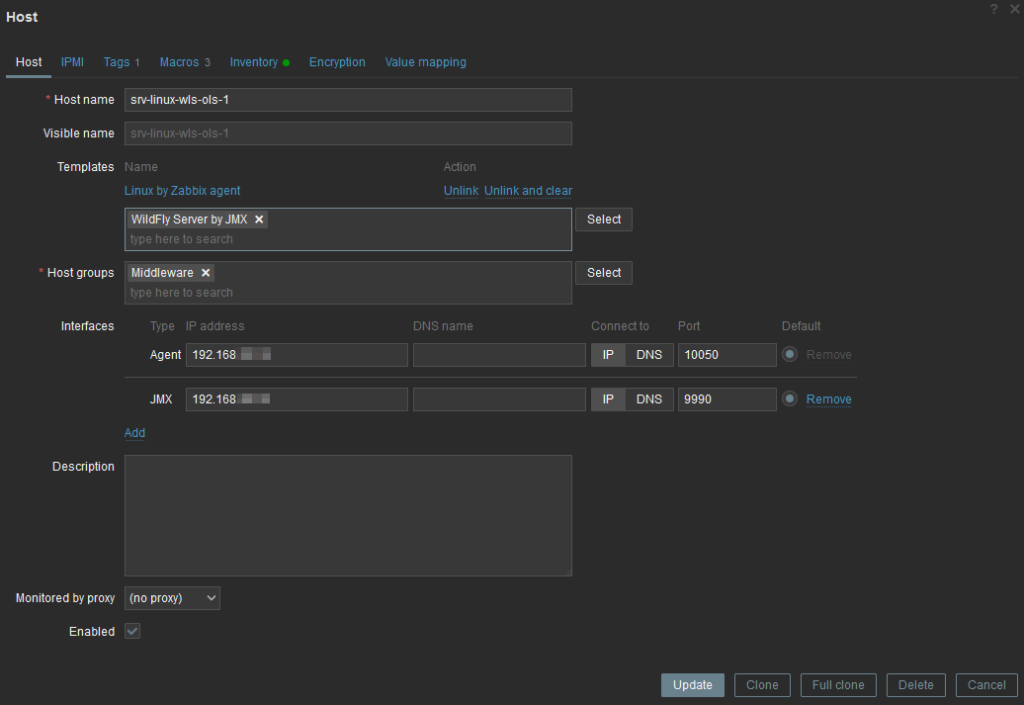Screen dimensions: 1024x705
Task: Click the Full clone button
Action: [x=838, y=685]
